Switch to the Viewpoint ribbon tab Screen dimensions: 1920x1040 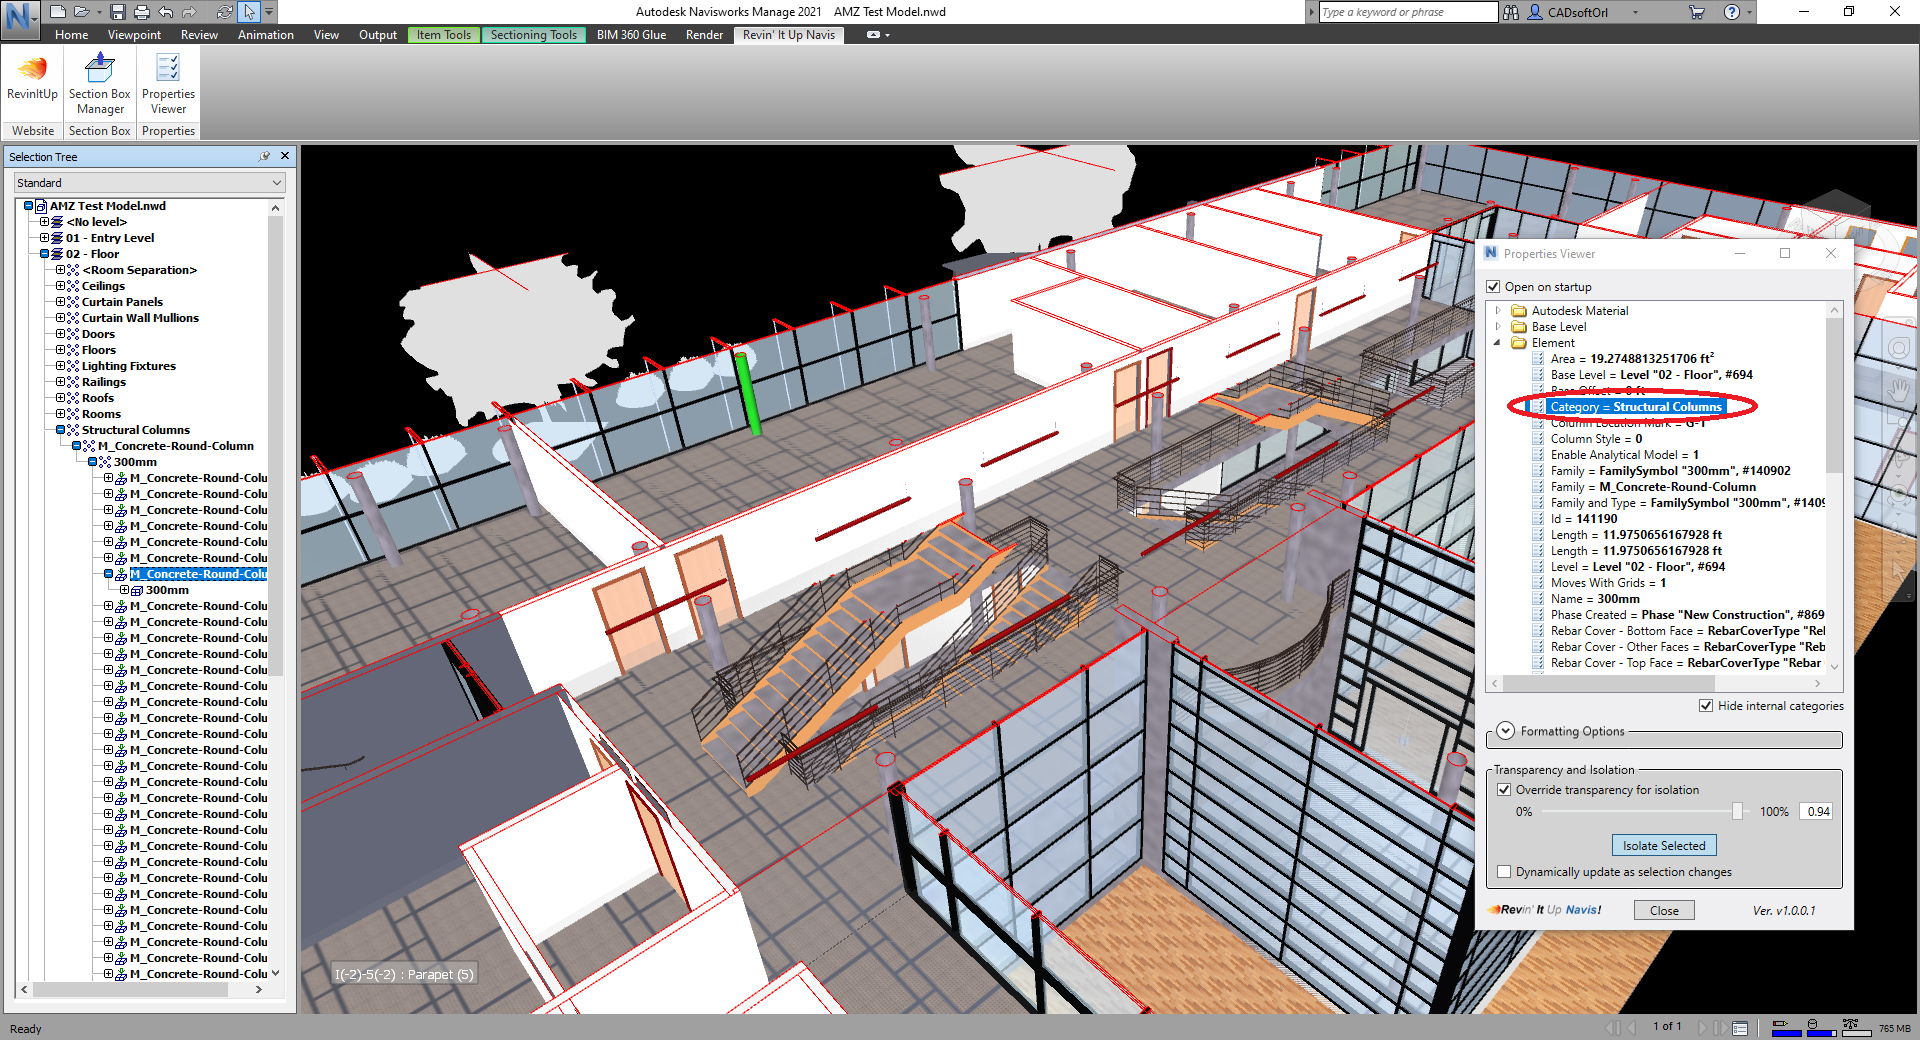pyautogui.click(x=134, y=35)
